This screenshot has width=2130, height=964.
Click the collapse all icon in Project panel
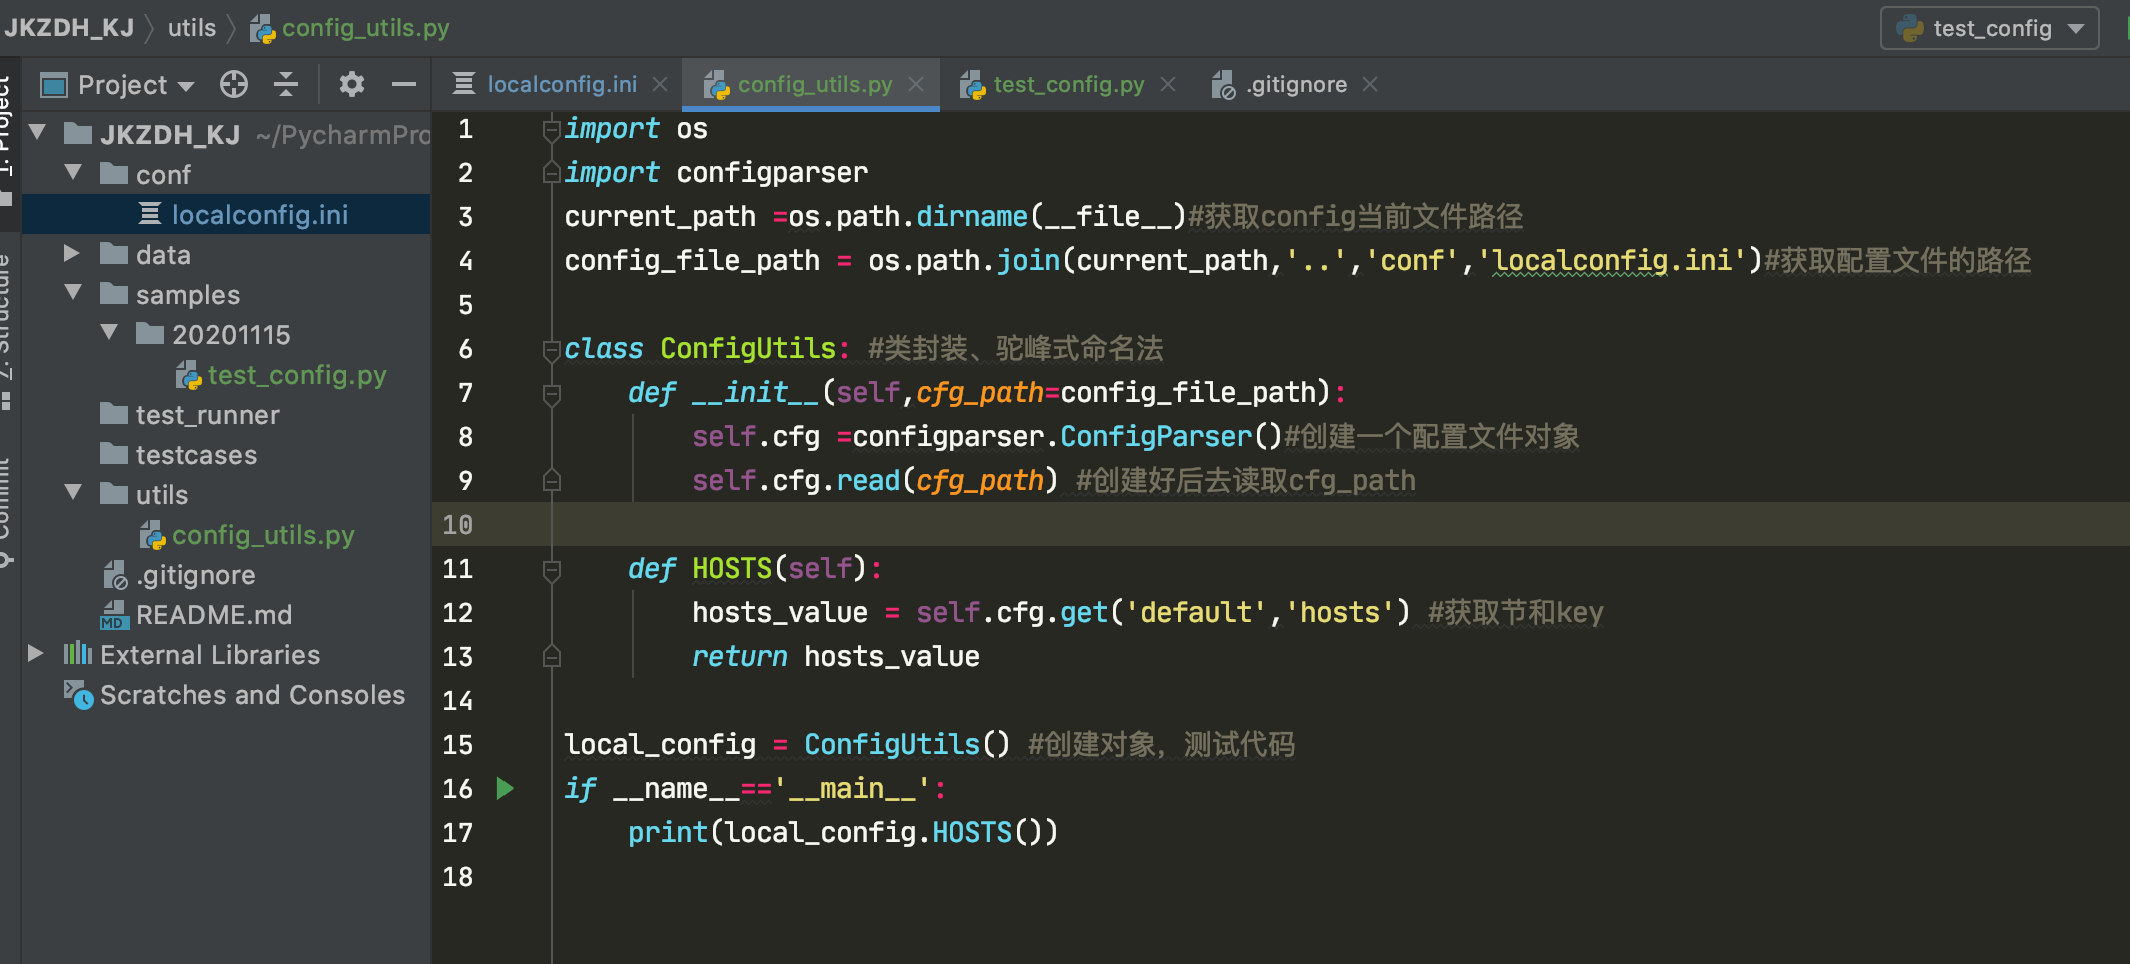point(286,85)
